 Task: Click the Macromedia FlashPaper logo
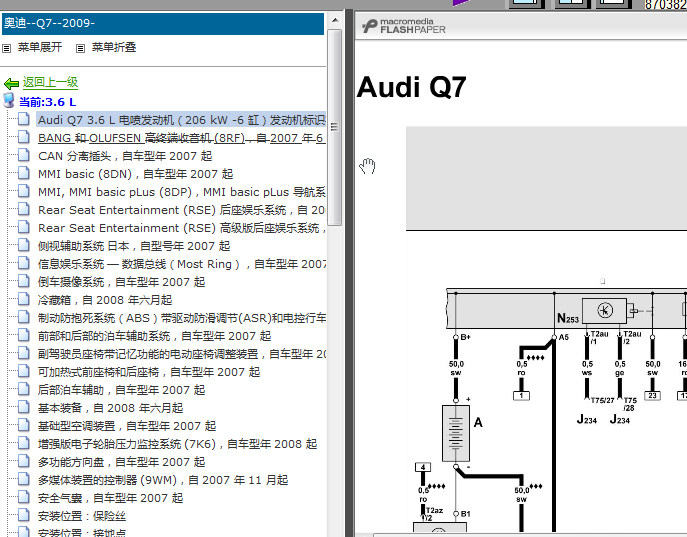coord(404,26)
